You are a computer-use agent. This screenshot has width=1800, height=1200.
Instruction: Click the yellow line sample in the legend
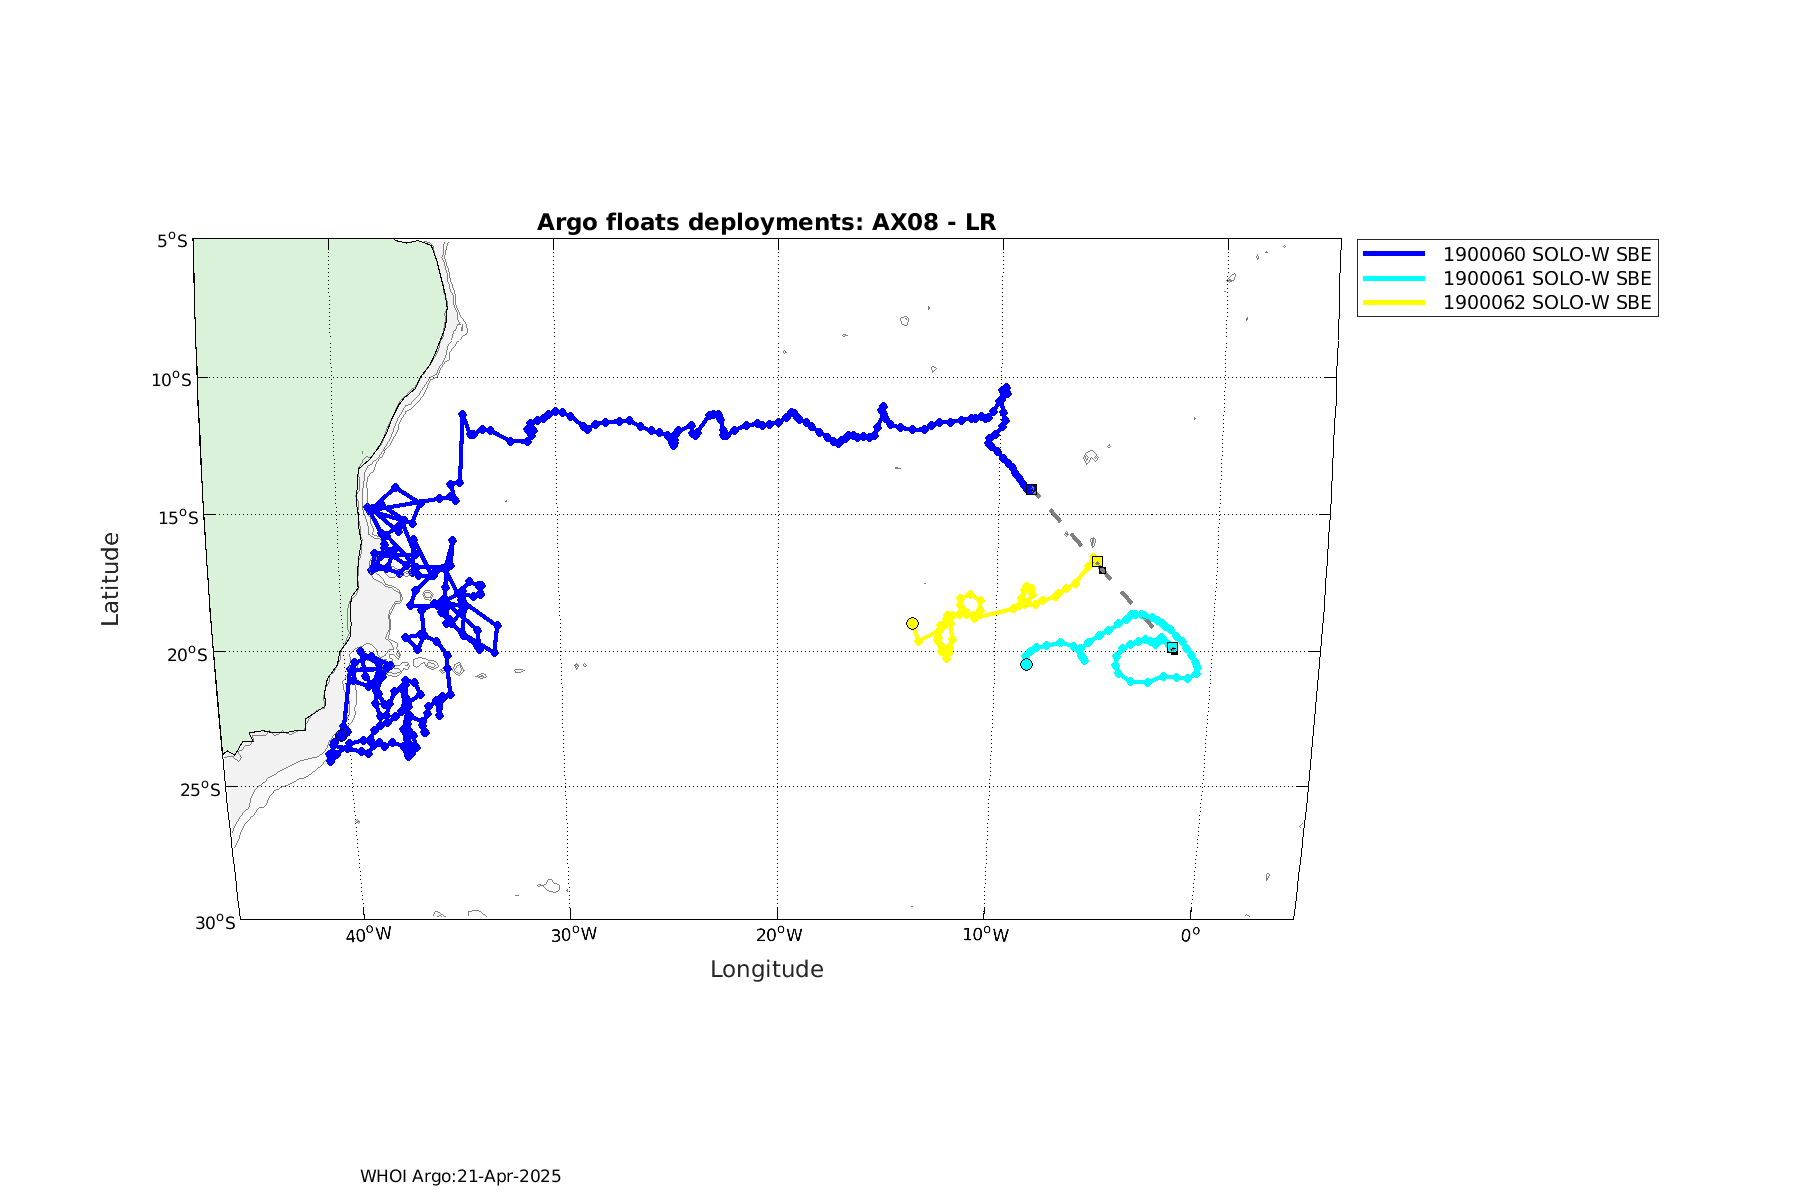click(1394, 303)
